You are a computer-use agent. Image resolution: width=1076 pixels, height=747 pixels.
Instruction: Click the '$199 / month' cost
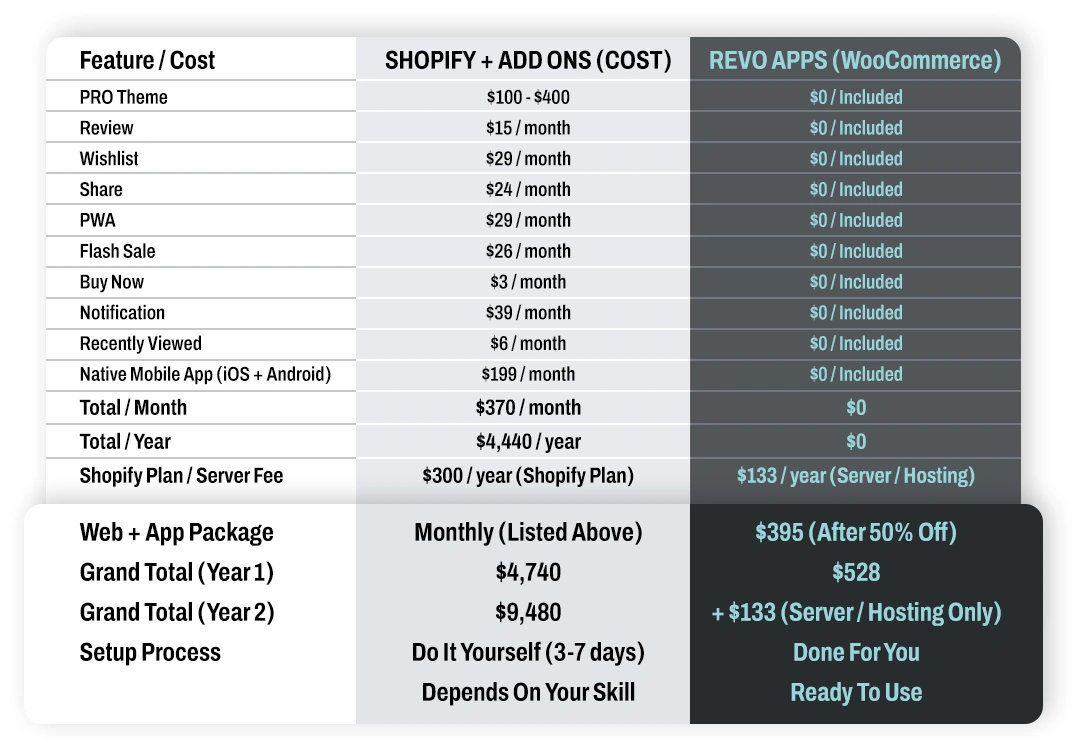pyautogui.click(x=528, y=375)
